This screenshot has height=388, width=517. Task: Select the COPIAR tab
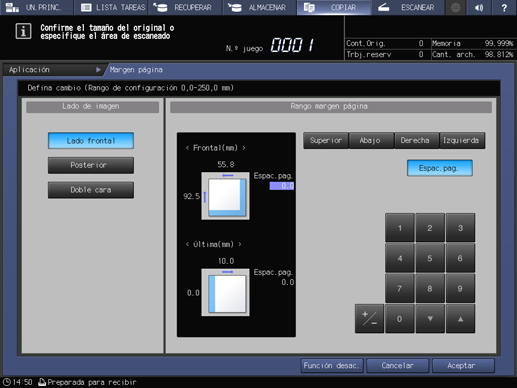(x=334, y=7)
